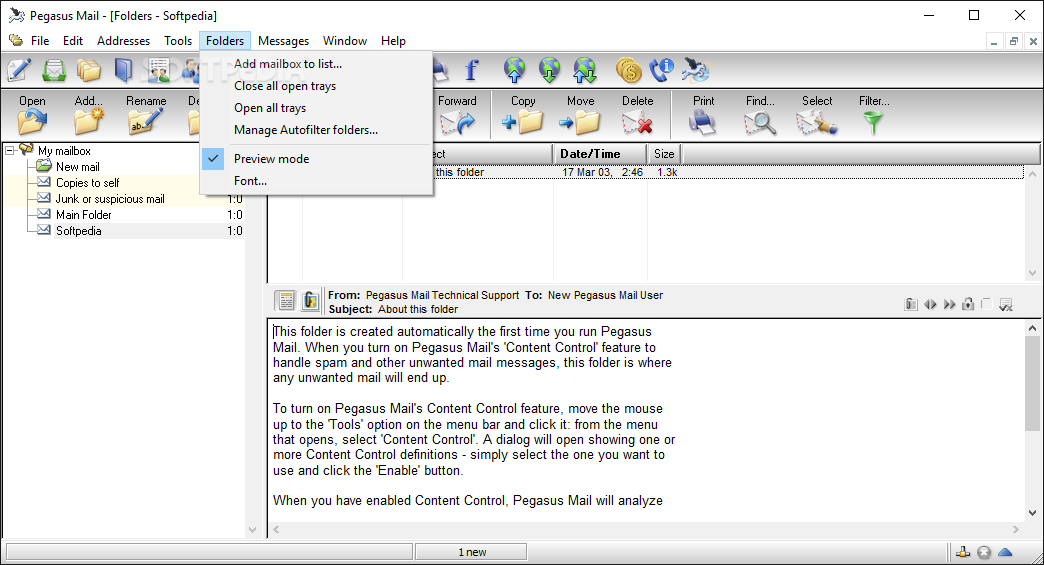Image resolution: width=1044 pixels, height=565 pixels.
Task: Select New mail folder in tree
Action: tap(77, 167)
